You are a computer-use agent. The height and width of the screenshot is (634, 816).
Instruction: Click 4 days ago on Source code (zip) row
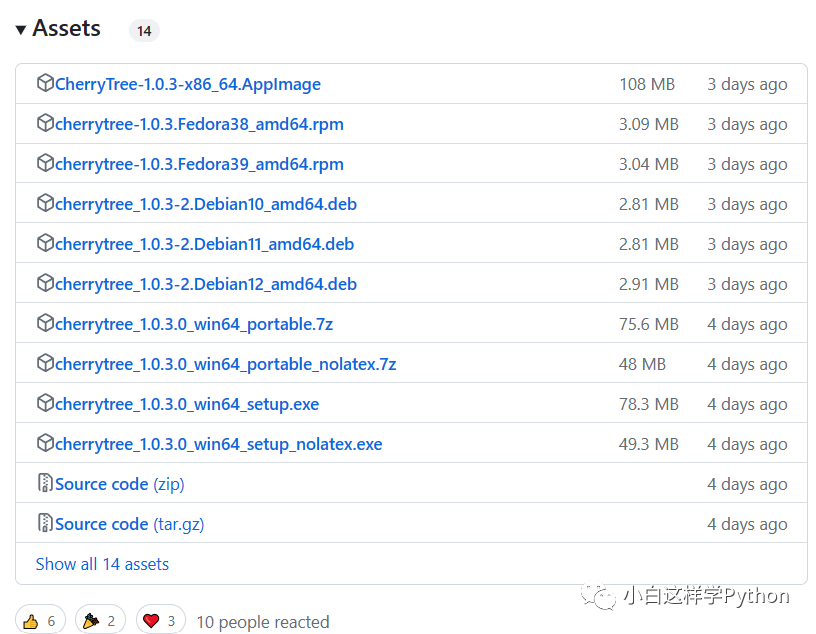747,485
